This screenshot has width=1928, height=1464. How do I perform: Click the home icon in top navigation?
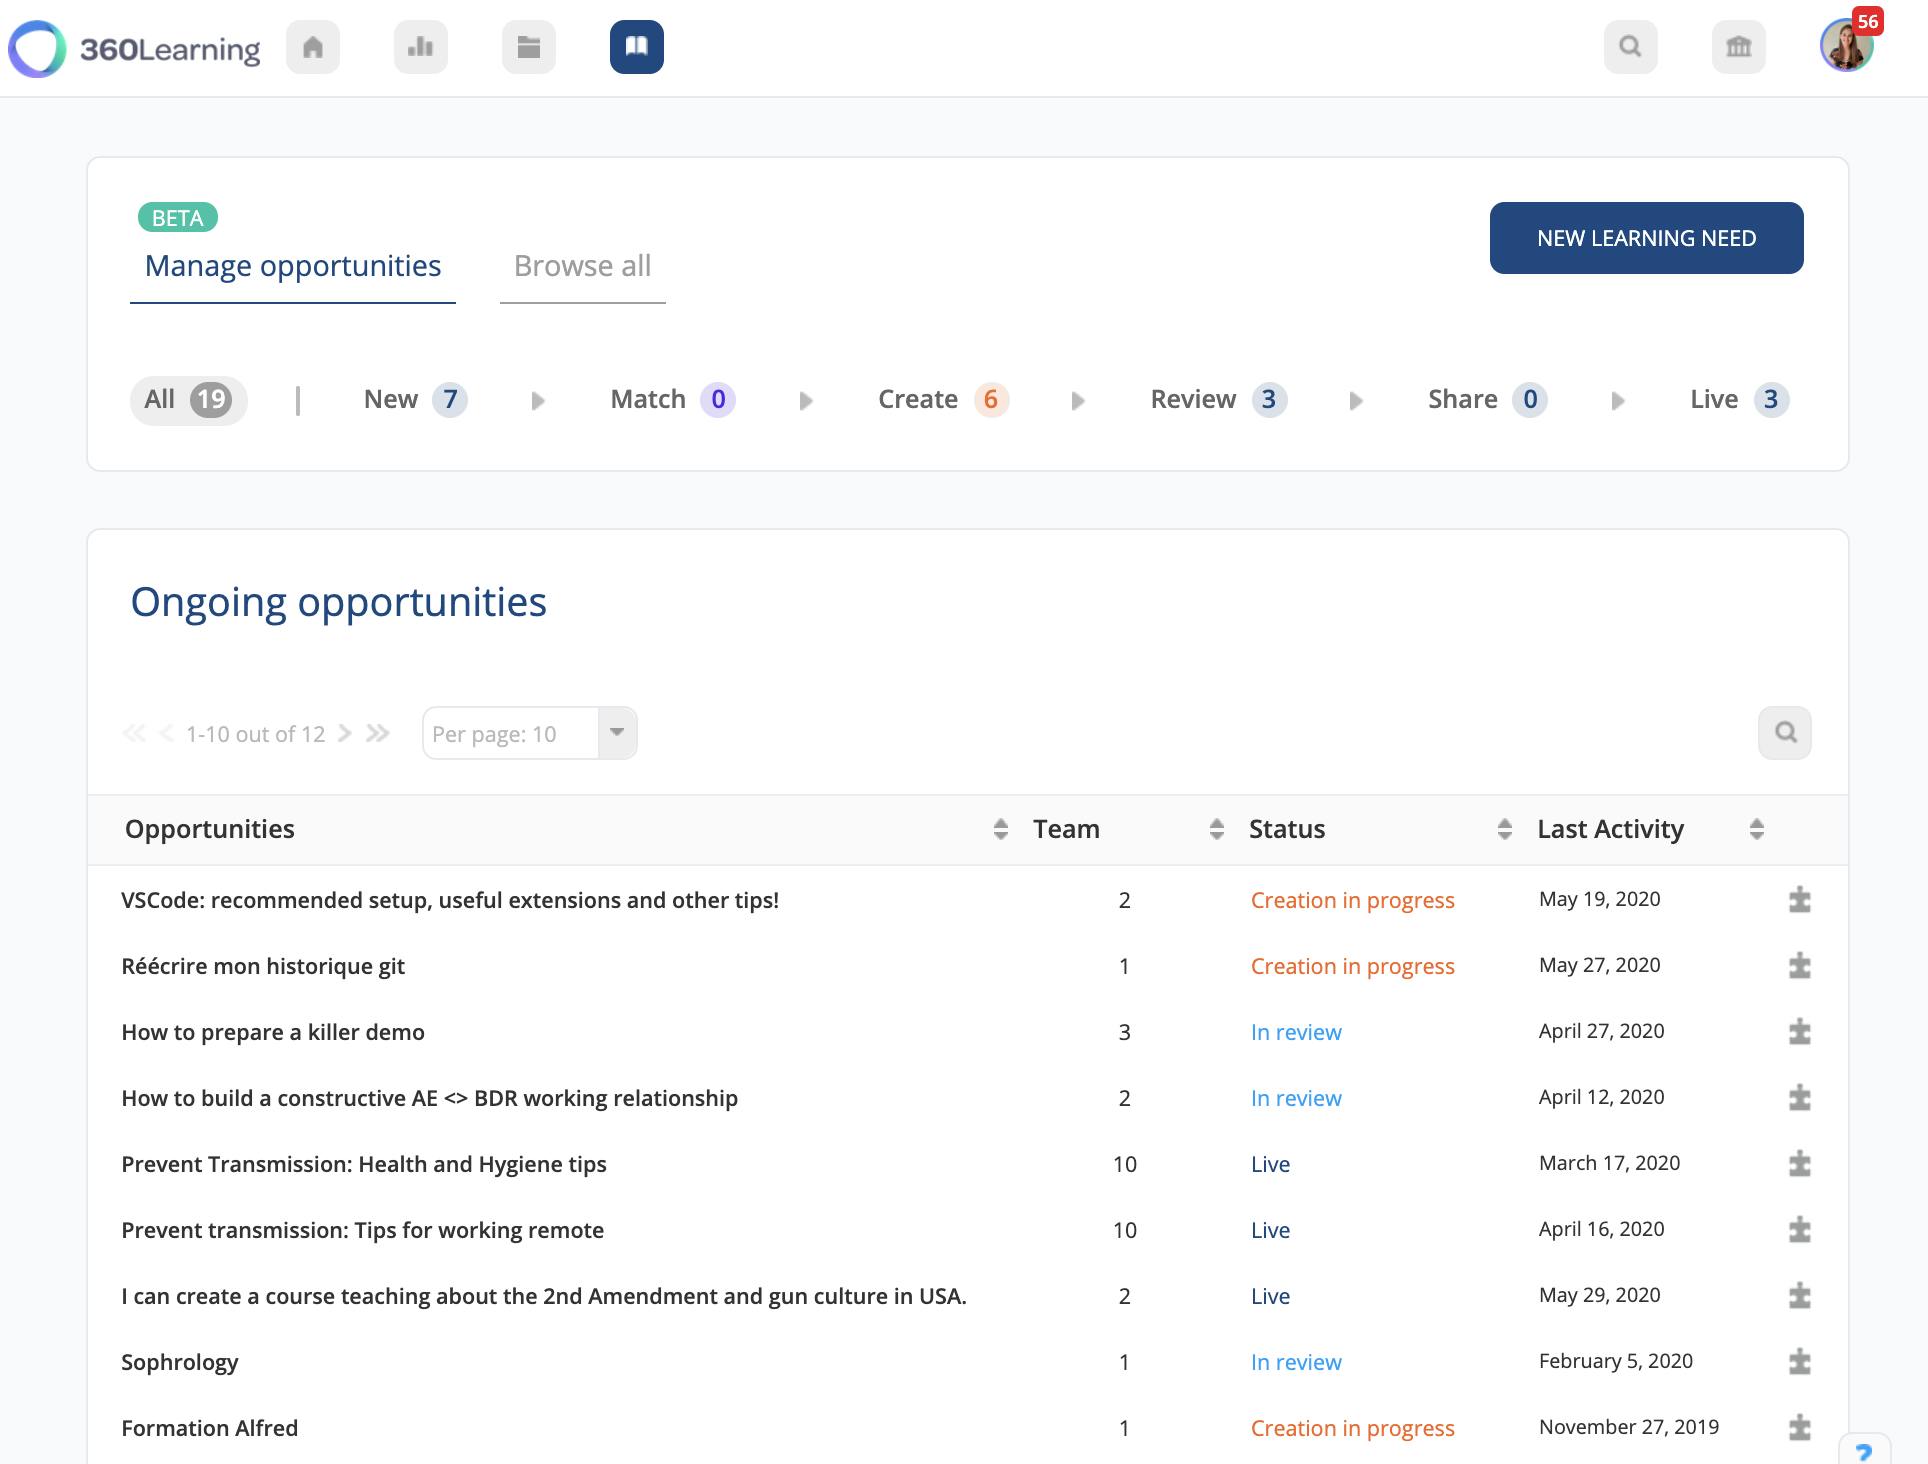click(x=313, y=47)
